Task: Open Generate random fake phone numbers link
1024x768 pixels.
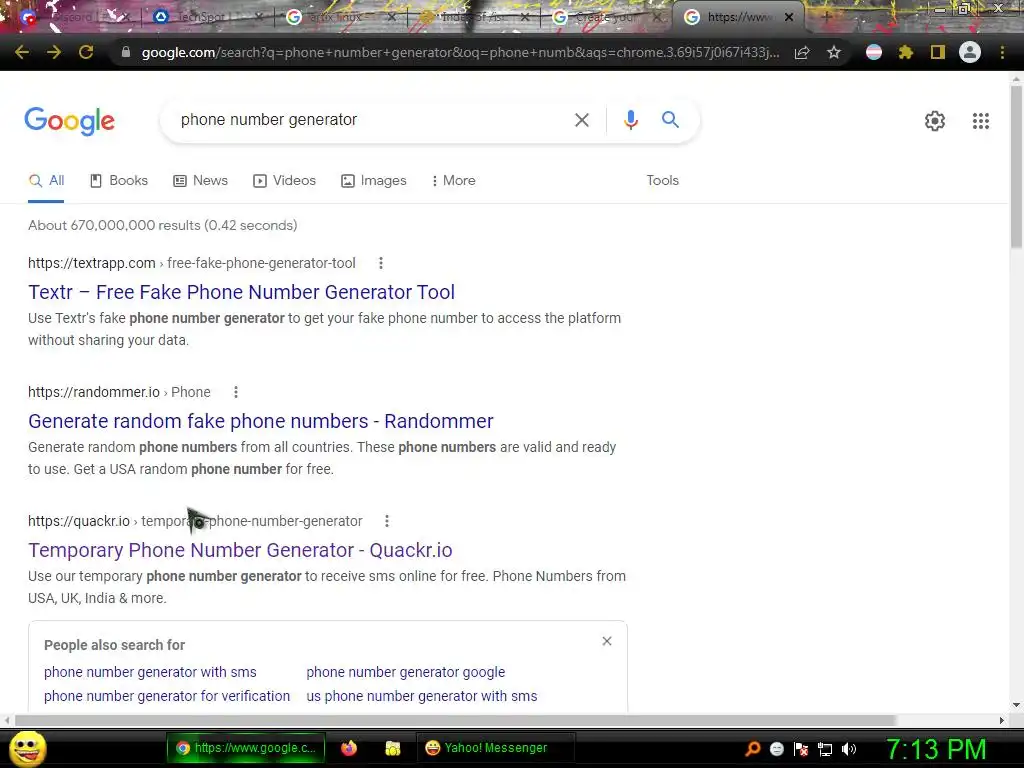Action: pos(261,421)
